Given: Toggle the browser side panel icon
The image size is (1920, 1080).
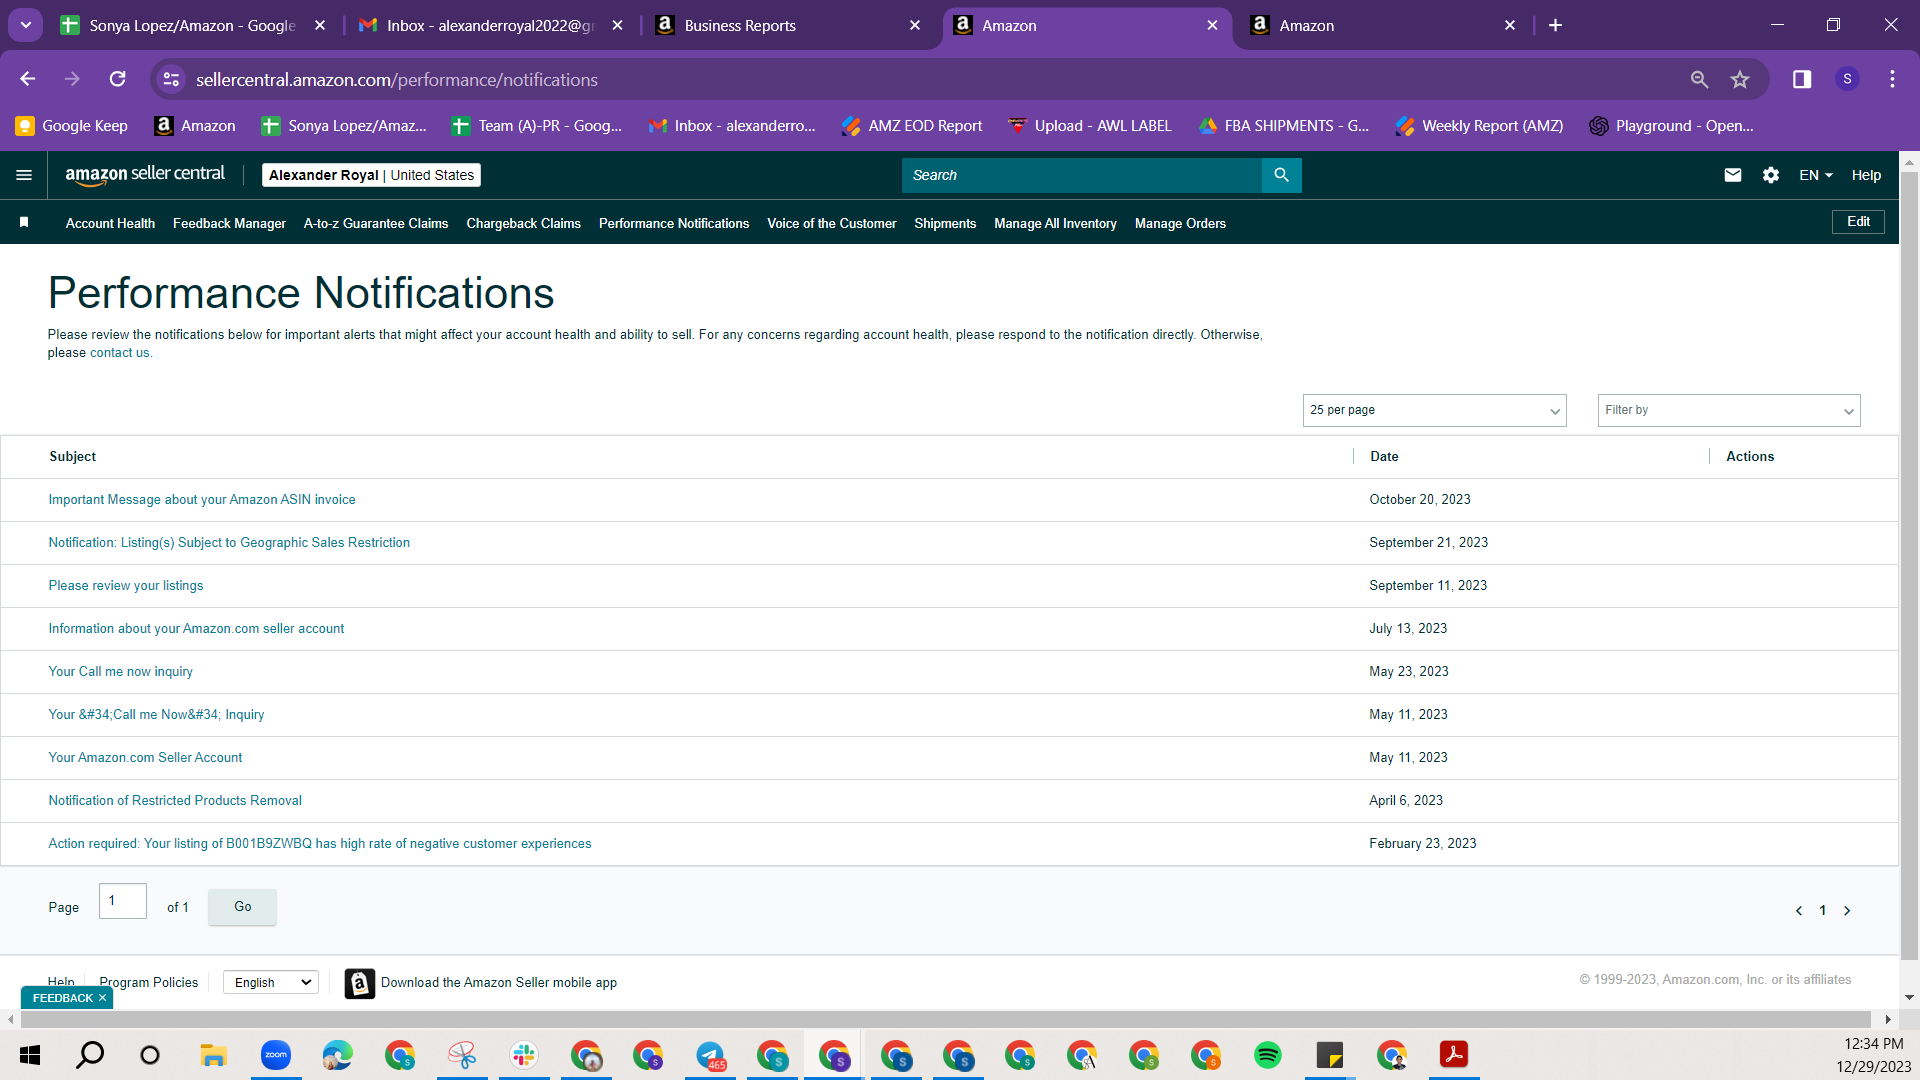Looking at the screenshot, I should coord(1802,79).
